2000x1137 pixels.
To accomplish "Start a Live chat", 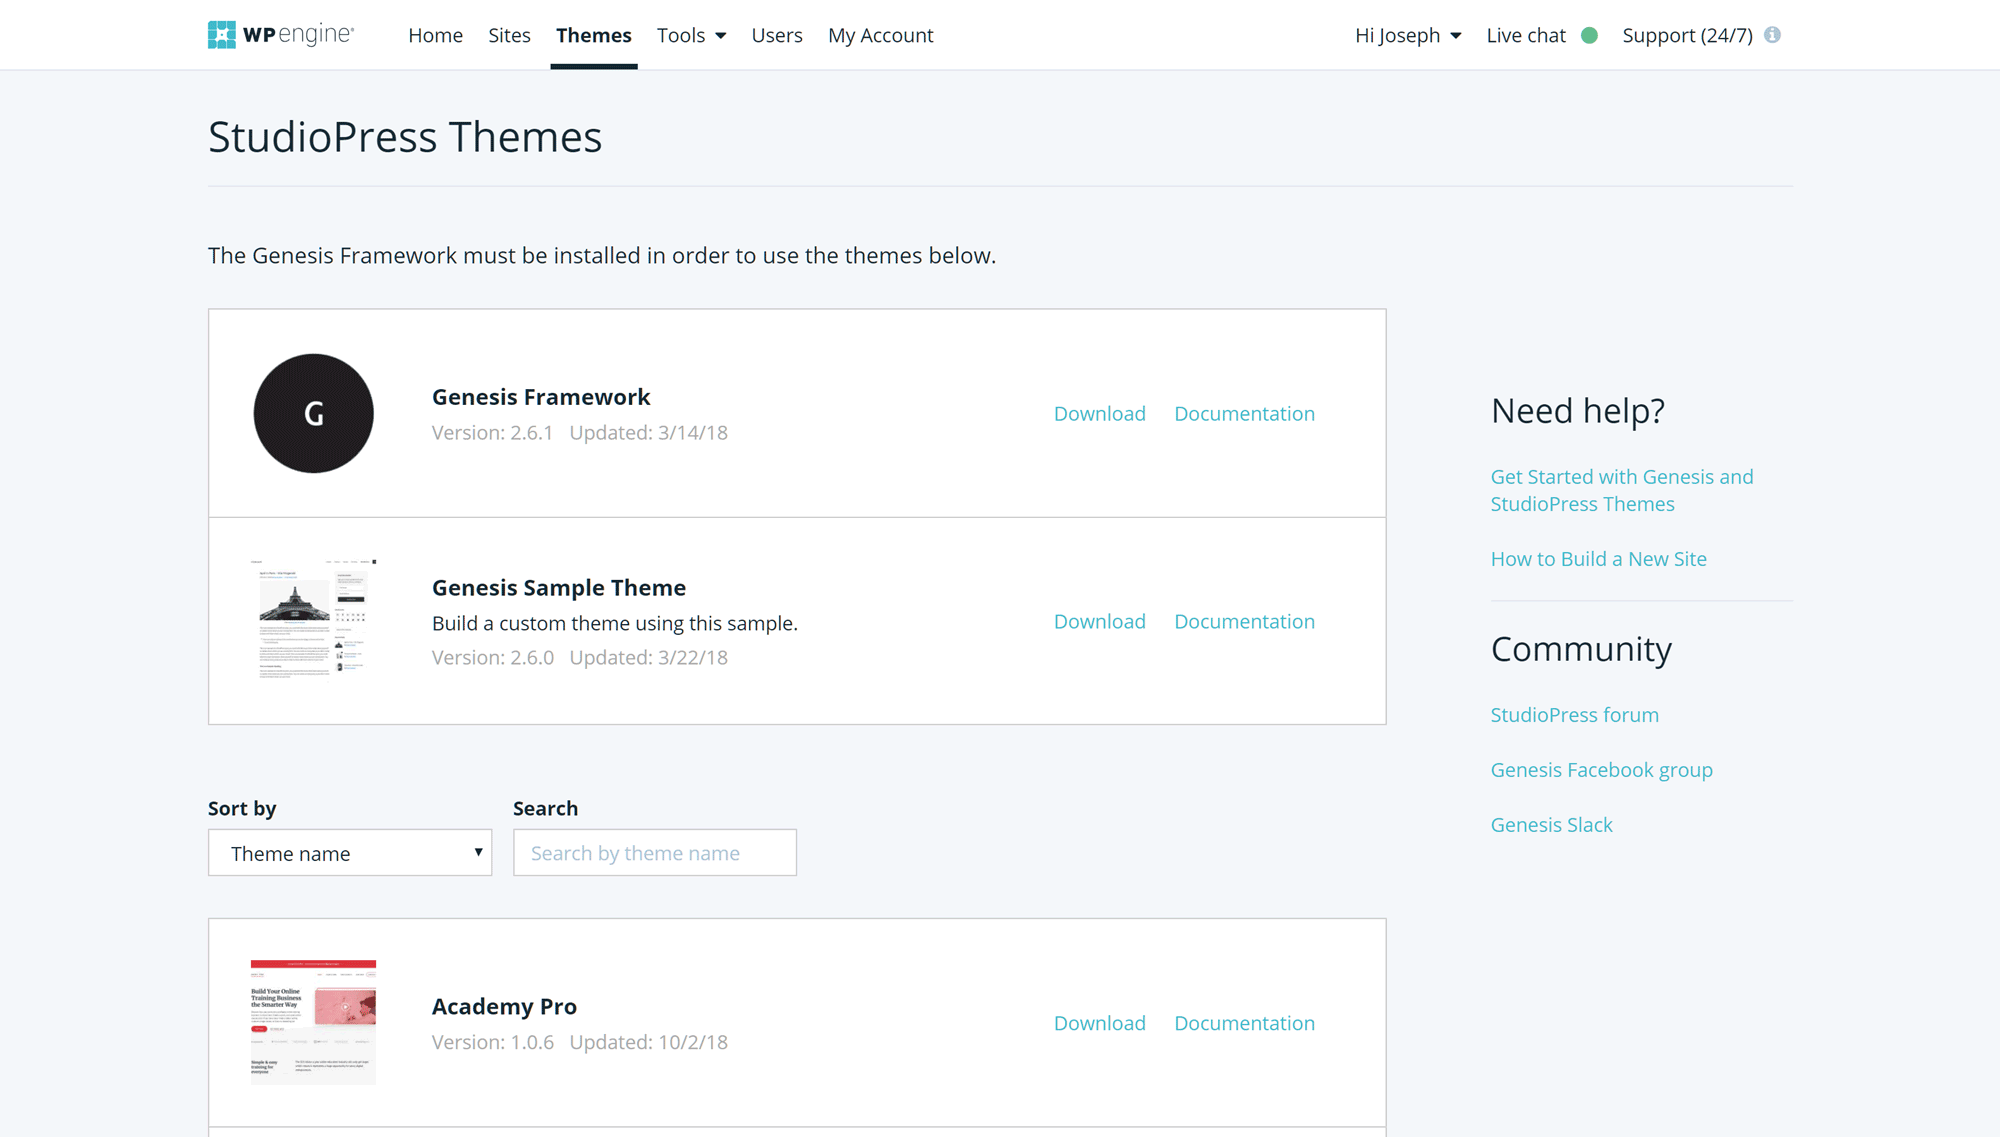I will point(1526,35).
